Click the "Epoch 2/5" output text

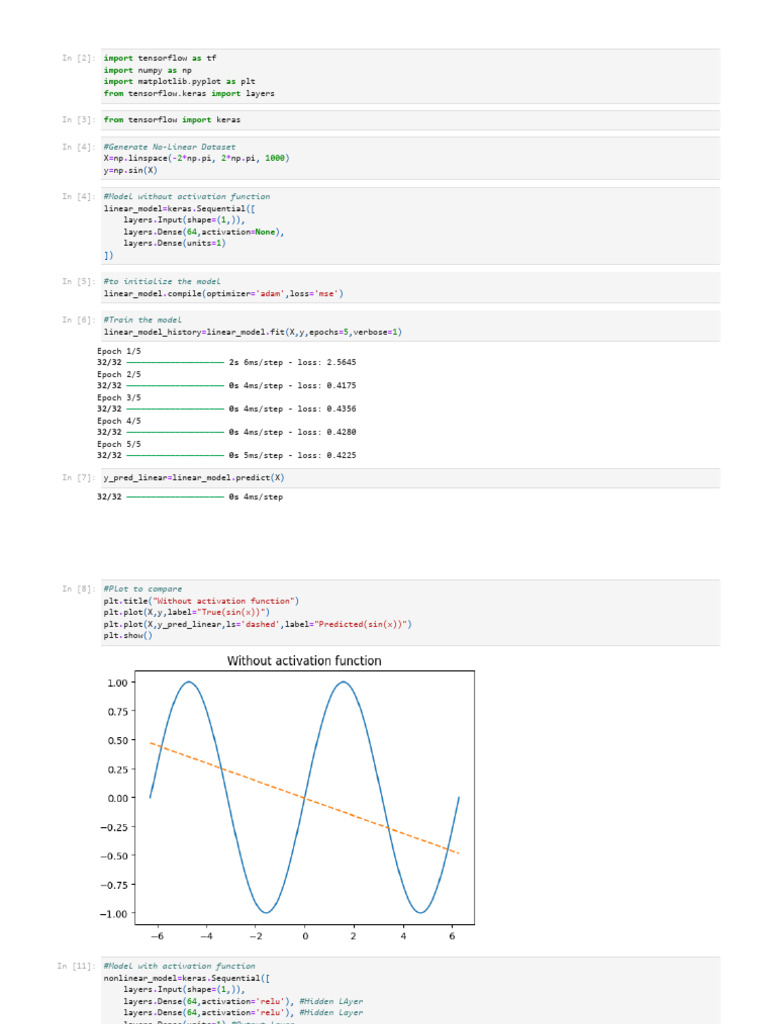[118, 374]
